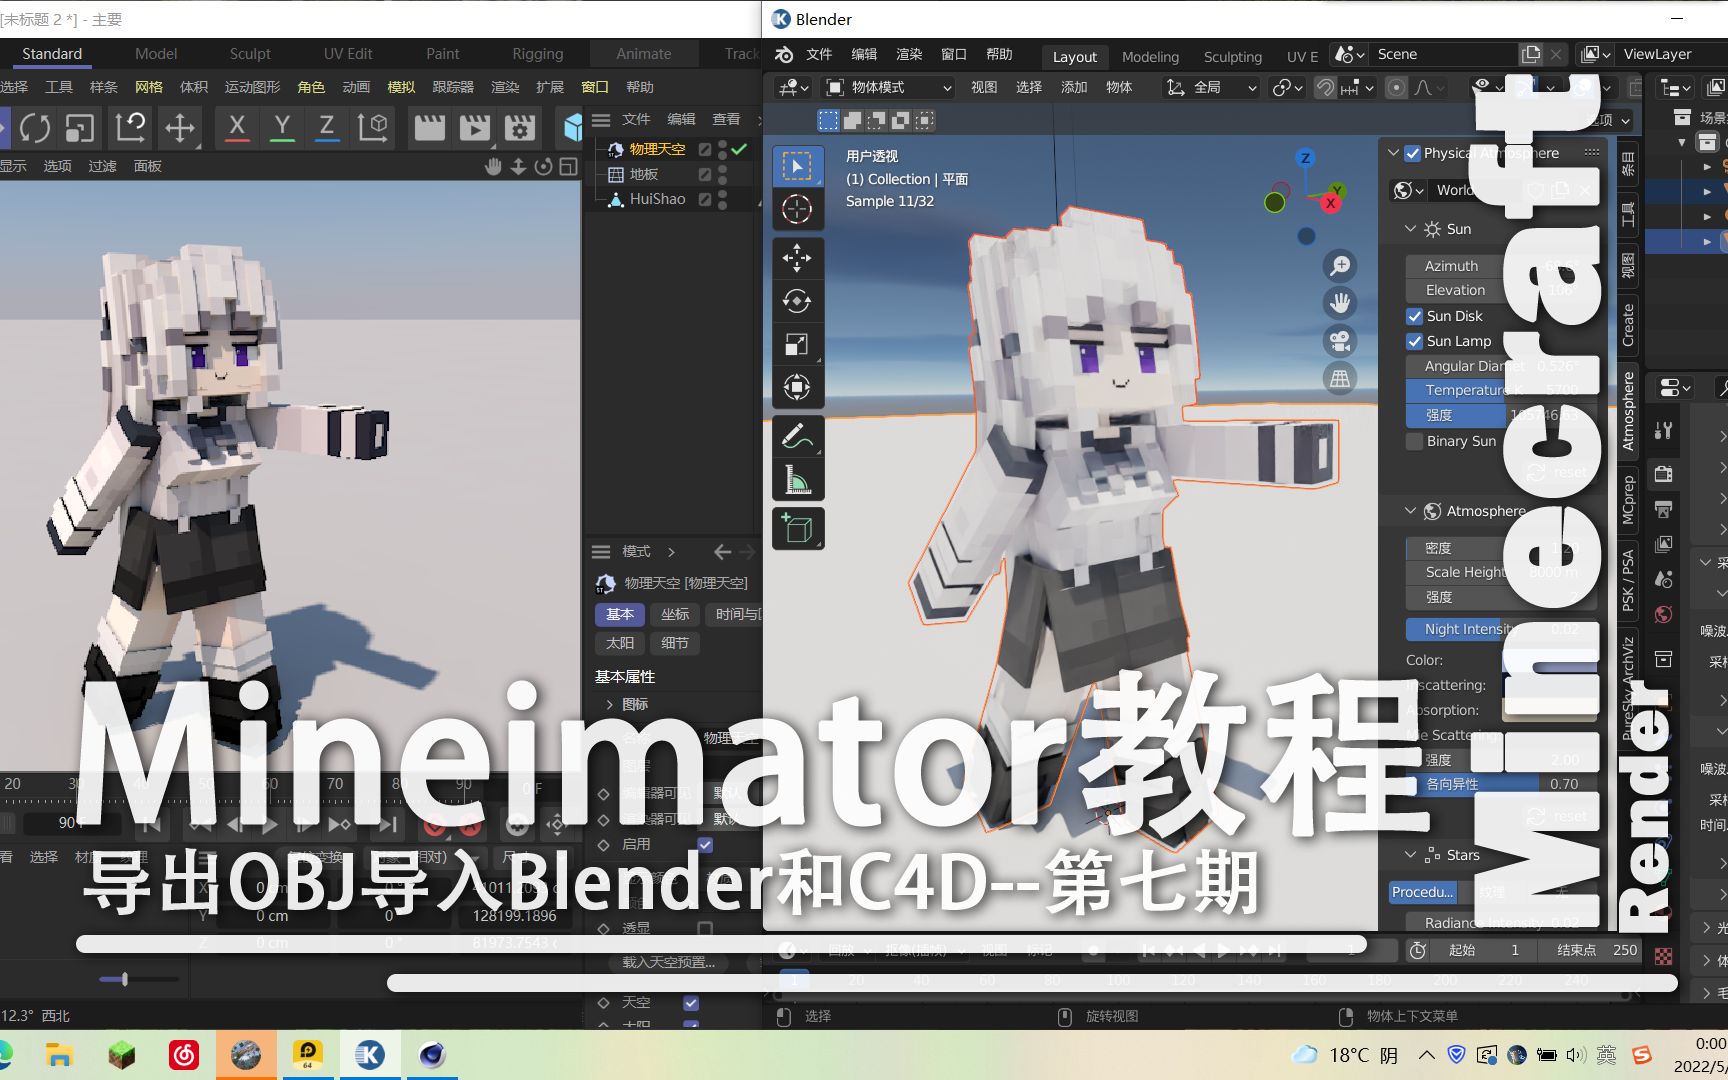This screenshot has width=1728, height=1080.
Task: Select the 物理天空 object in object manager
Action: pyautogui.click(x=657, y=149)
